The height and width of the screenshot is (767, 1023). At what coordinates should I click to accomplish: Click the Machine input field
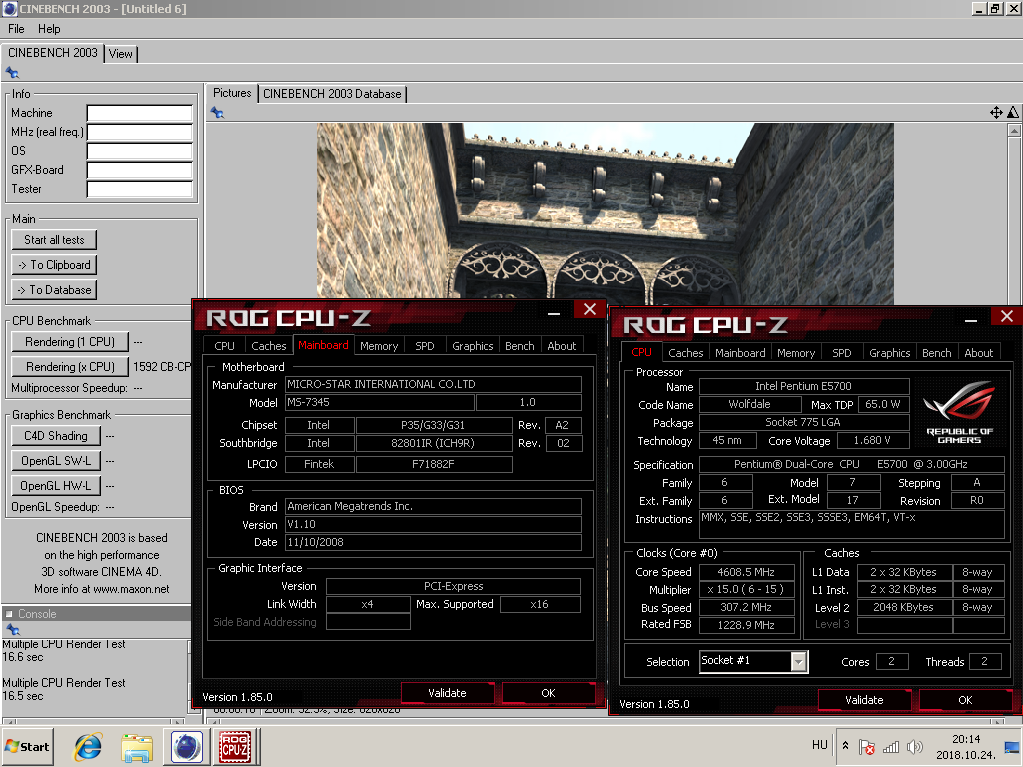(140, 113)
